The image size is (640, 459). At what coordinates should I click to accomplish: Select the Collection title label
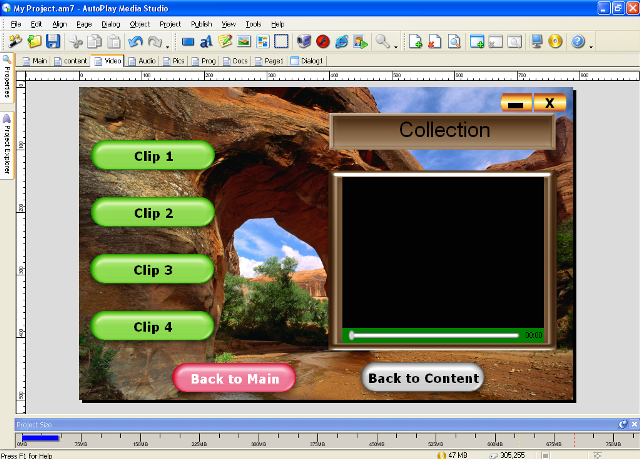click(x=443, y=130)
